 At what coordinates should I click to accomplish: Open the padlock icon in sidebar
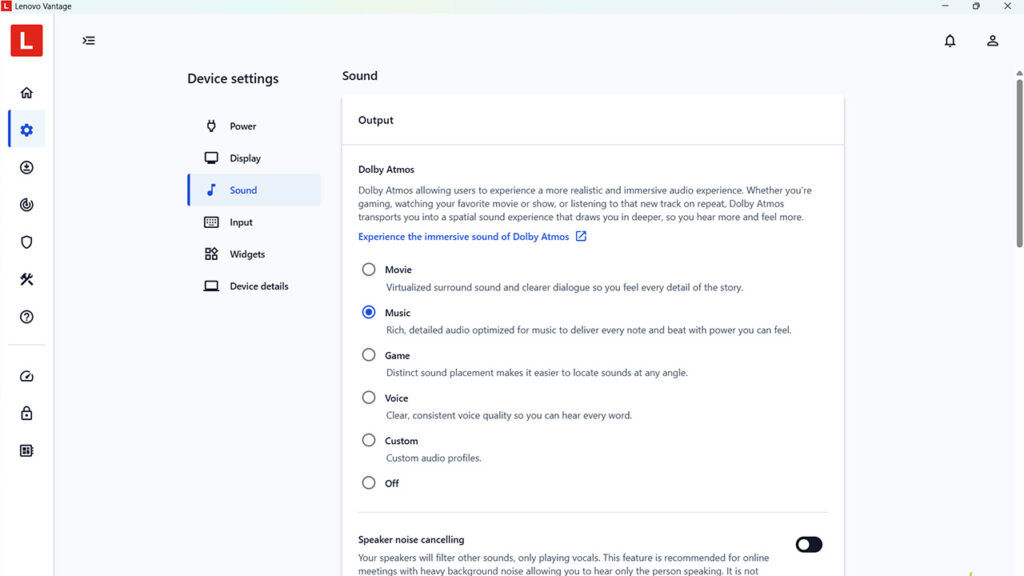pyautogui.click(x=27, y=413)
